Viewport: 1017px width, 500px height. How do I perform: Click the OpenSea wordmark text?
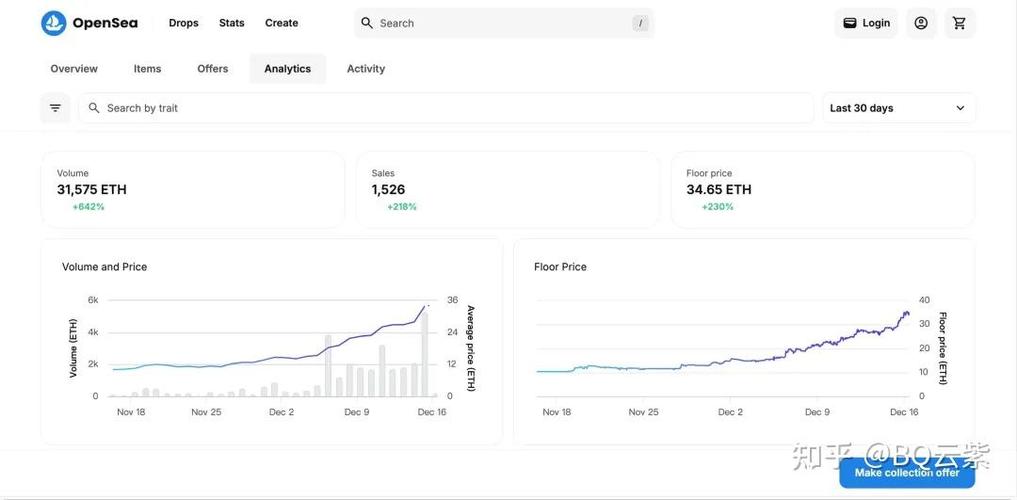point(105,23)
